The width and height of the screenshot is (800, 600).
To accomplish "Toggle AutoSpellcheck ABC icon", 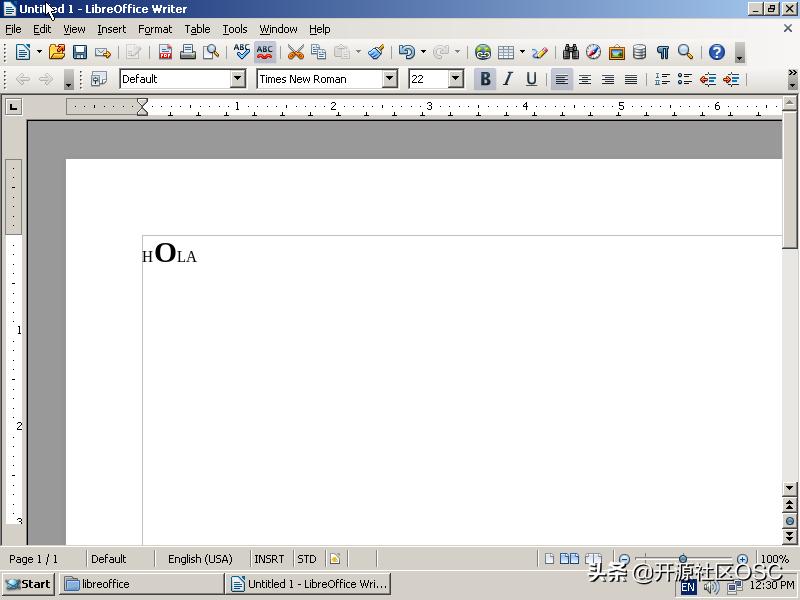I will coord(264,52).
